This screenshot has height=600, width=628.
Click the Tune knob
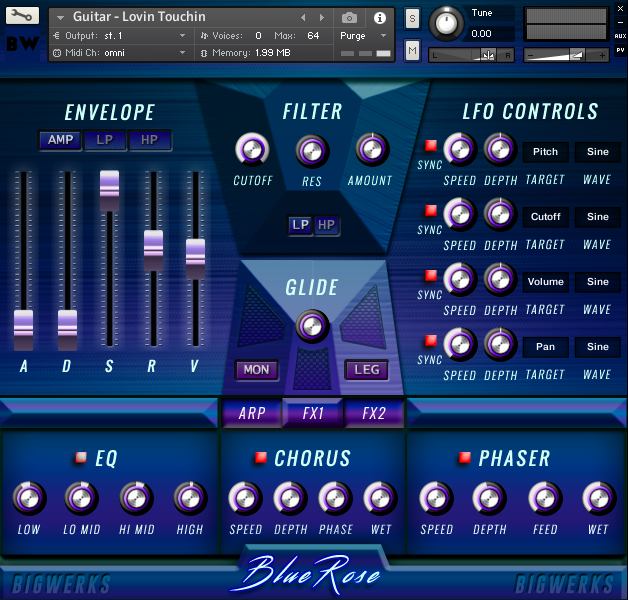click(446, 24)
